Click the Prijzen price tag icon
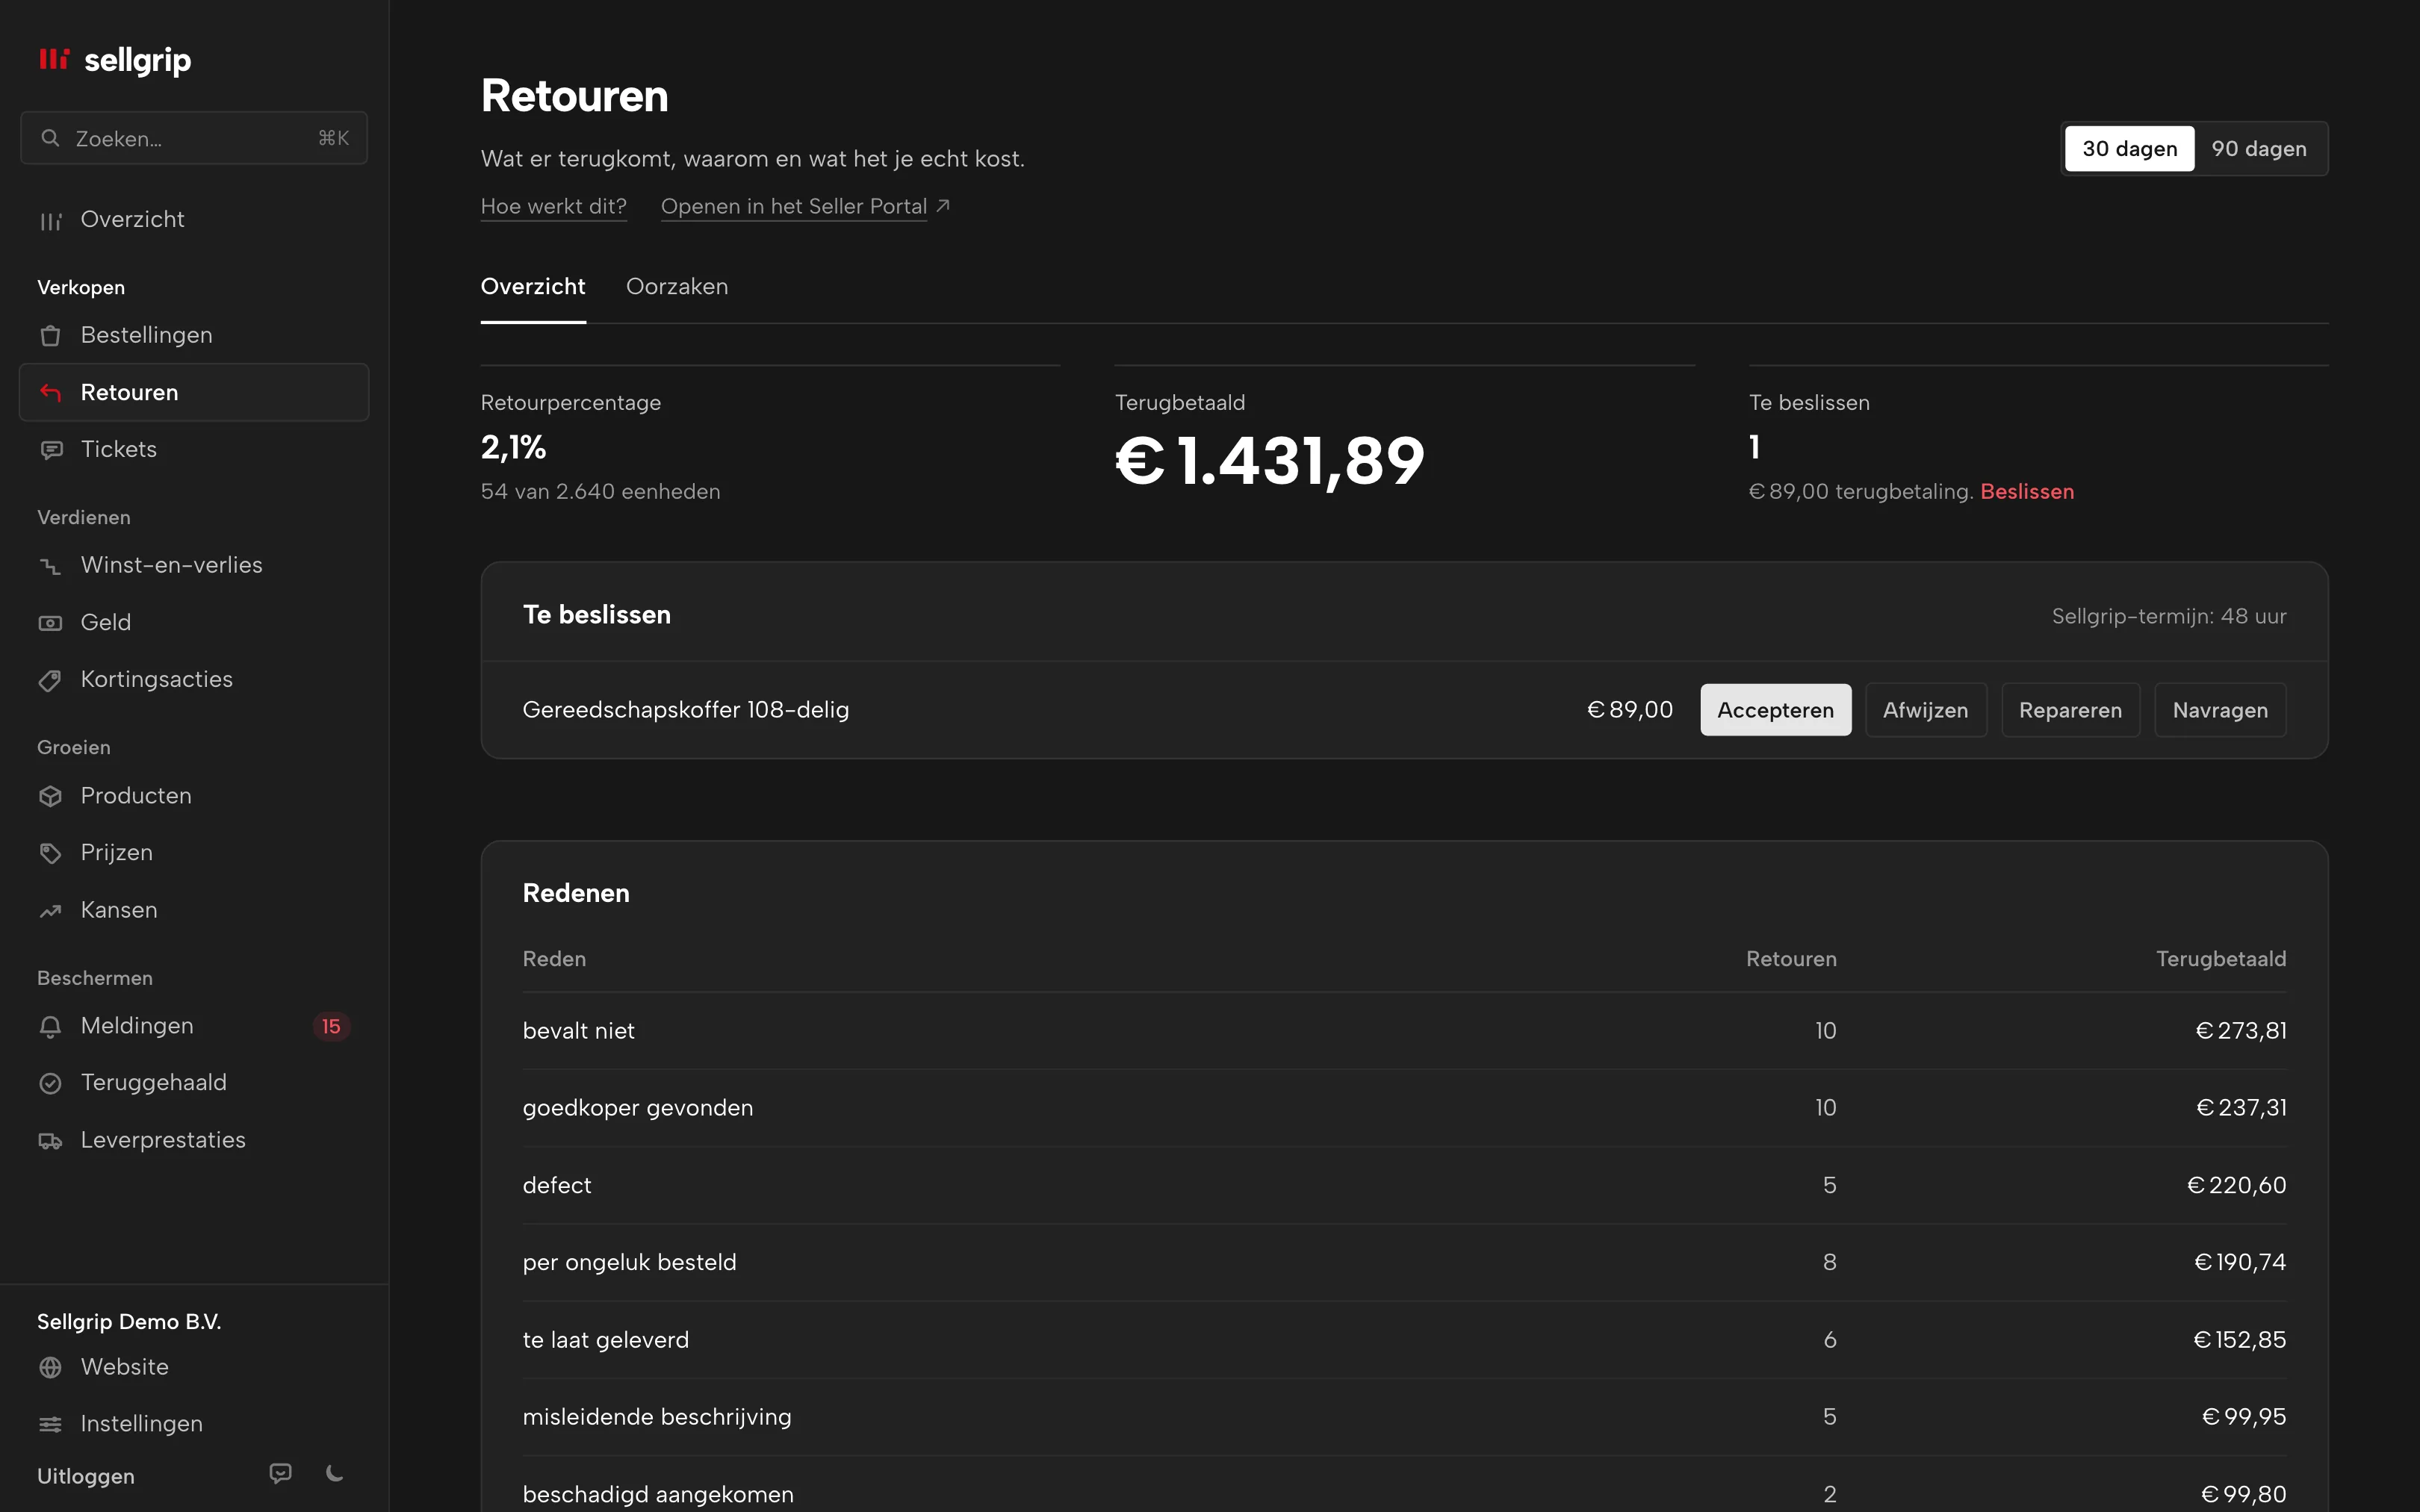The width and height of the screenshot is (2420, 1512). (50, 853)
